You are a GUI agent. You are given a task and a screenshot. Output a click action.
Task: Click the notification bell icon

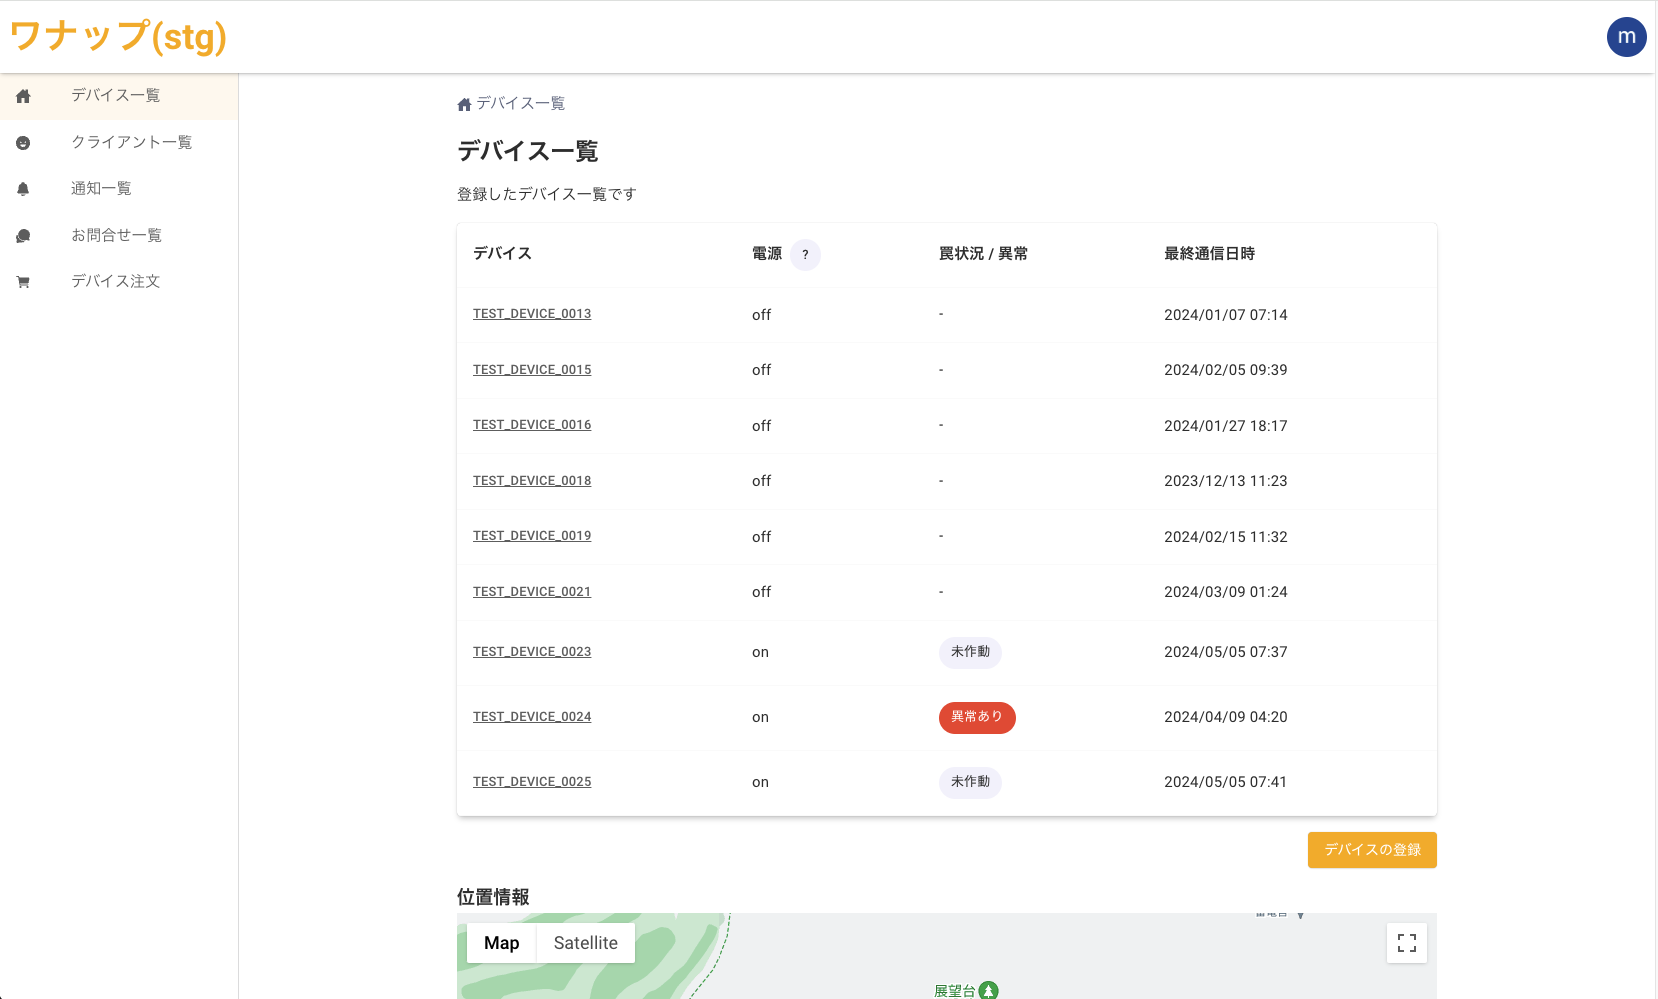pyautogui.click(x=23, y=189)
